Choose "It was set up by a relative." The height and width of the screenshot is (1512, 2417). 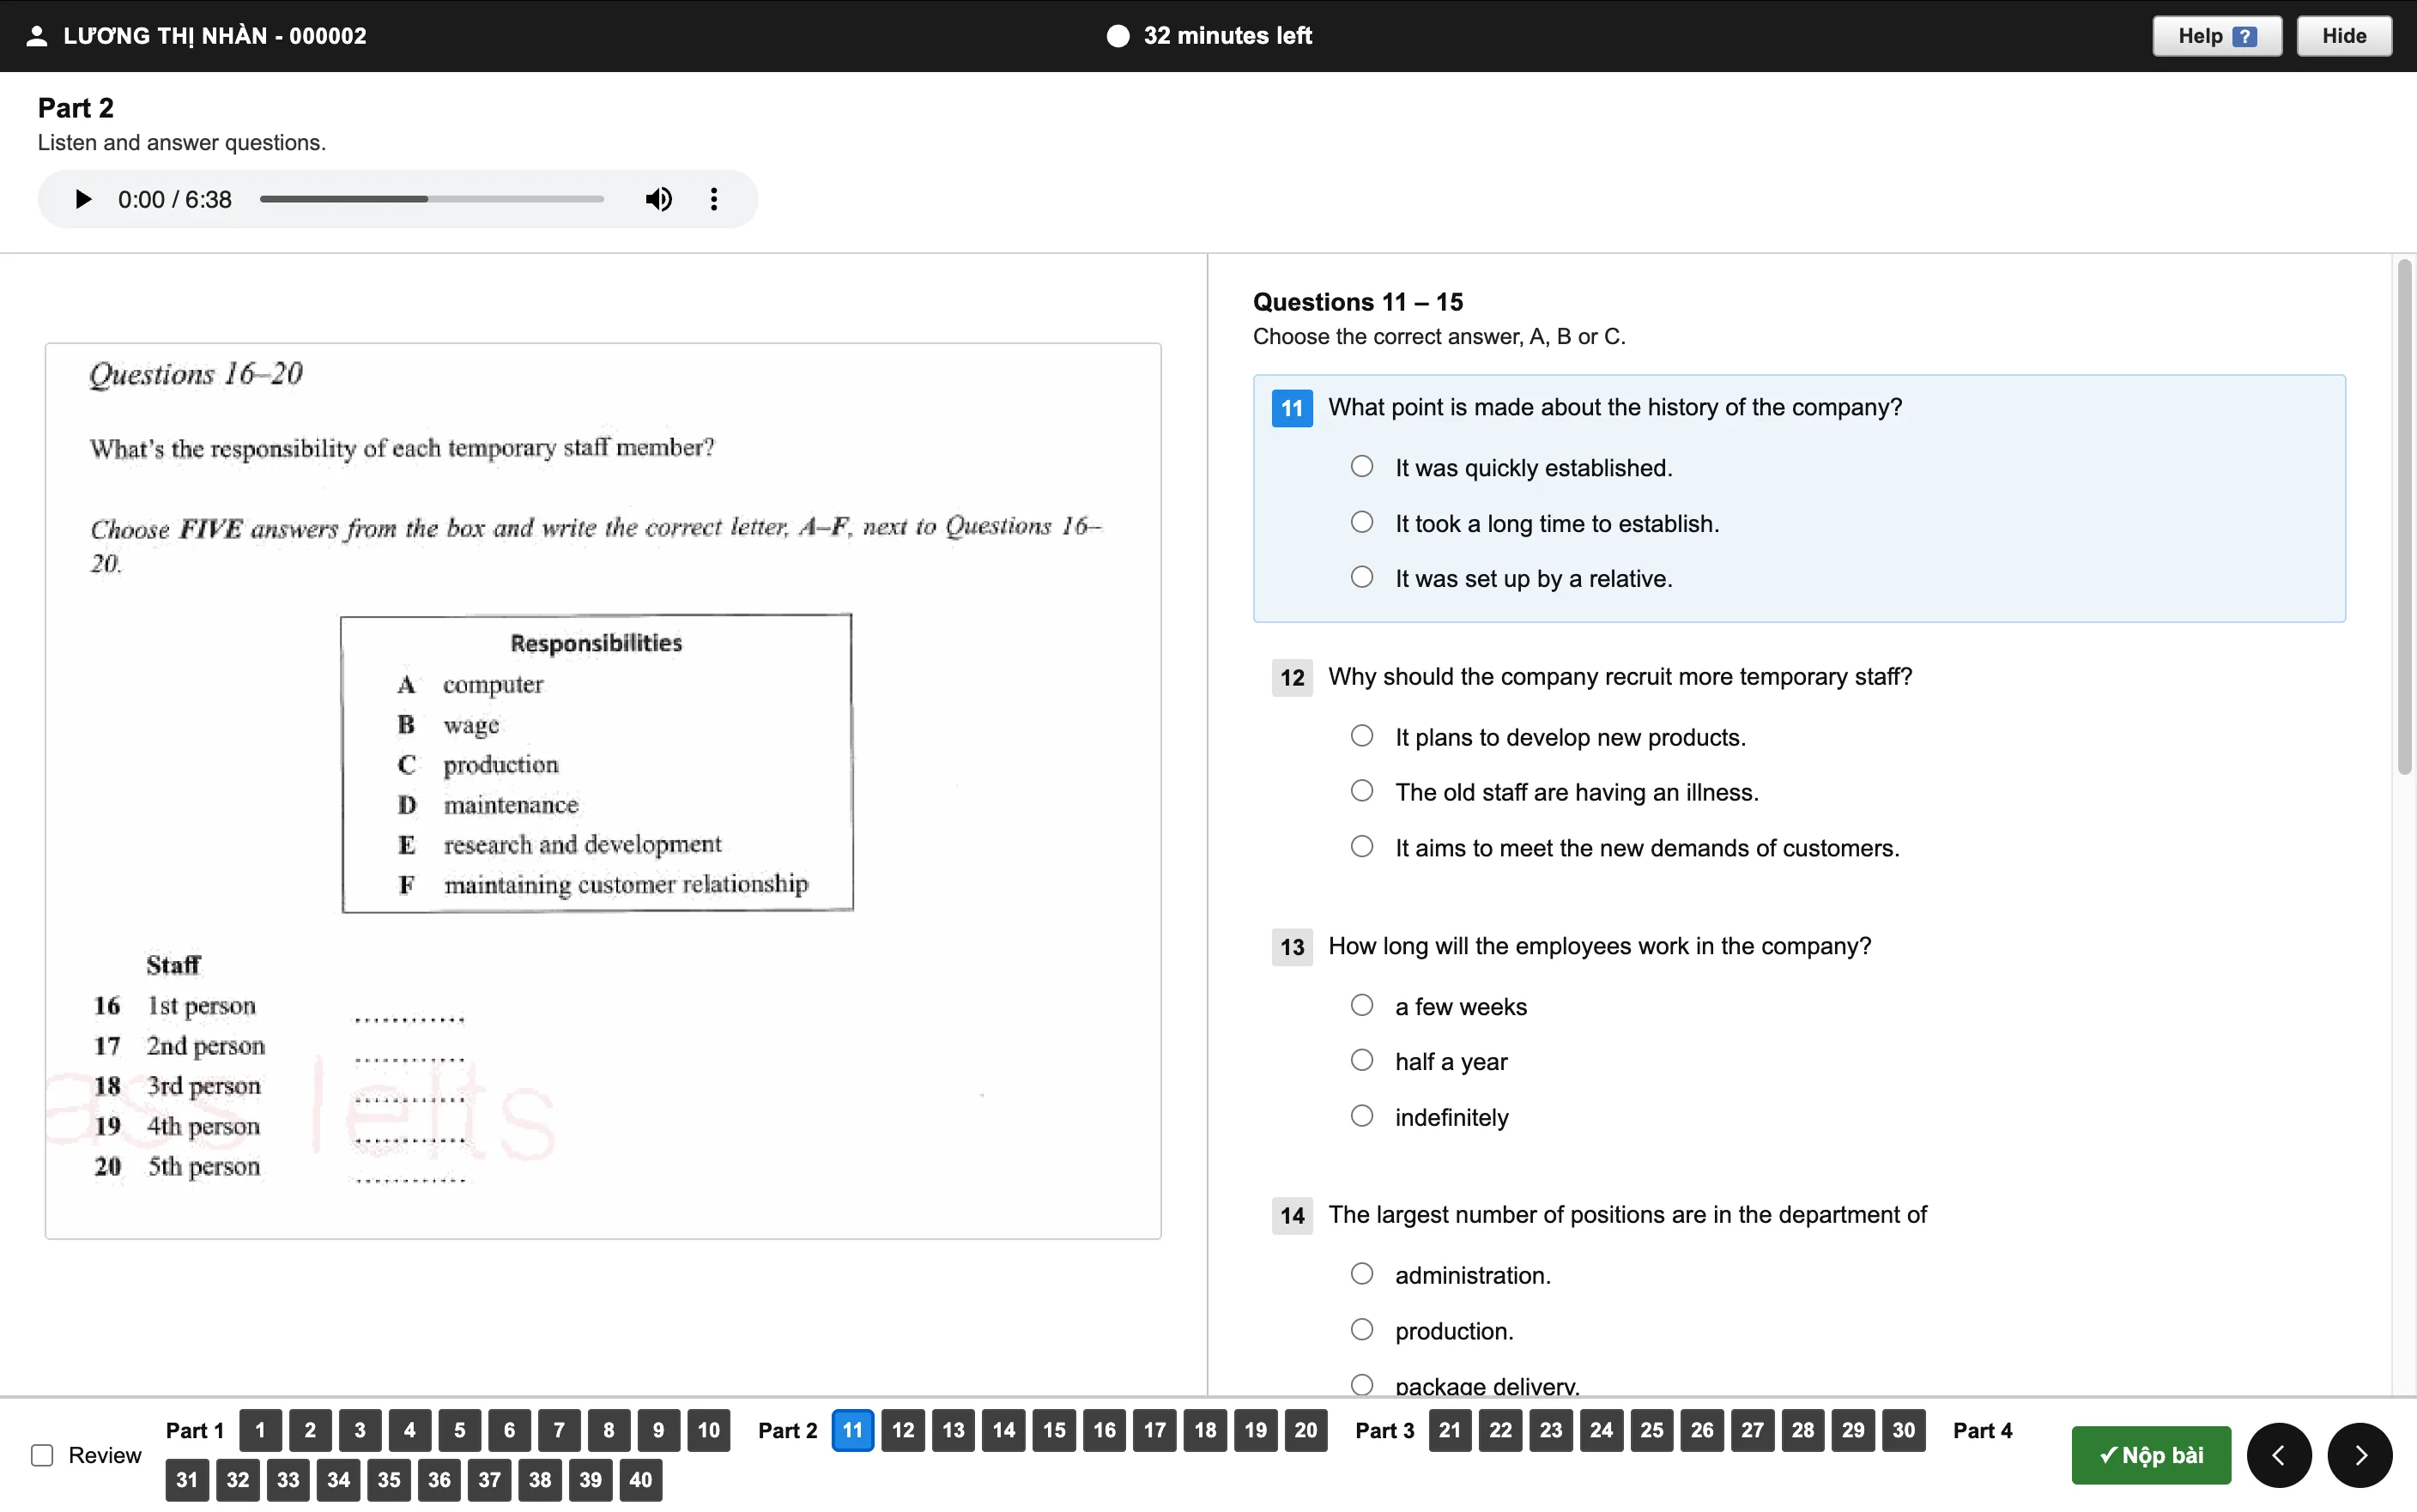pos(1361,577)
